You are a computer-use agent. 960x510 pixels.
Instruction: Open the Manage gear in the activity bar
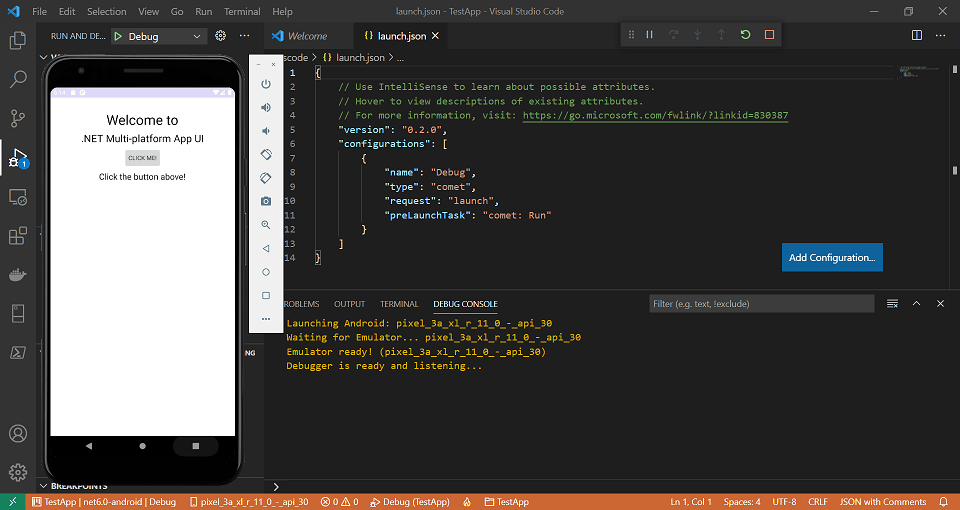point(18,472)
